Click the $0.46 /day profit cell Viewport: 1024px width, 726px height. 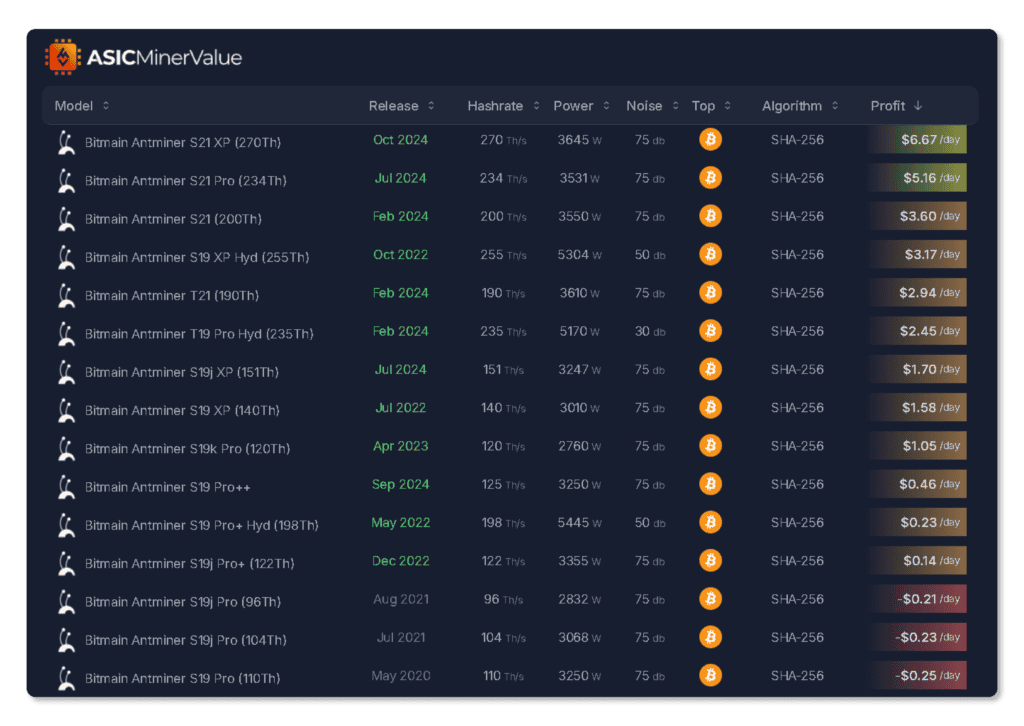click(x=918, y=484)
